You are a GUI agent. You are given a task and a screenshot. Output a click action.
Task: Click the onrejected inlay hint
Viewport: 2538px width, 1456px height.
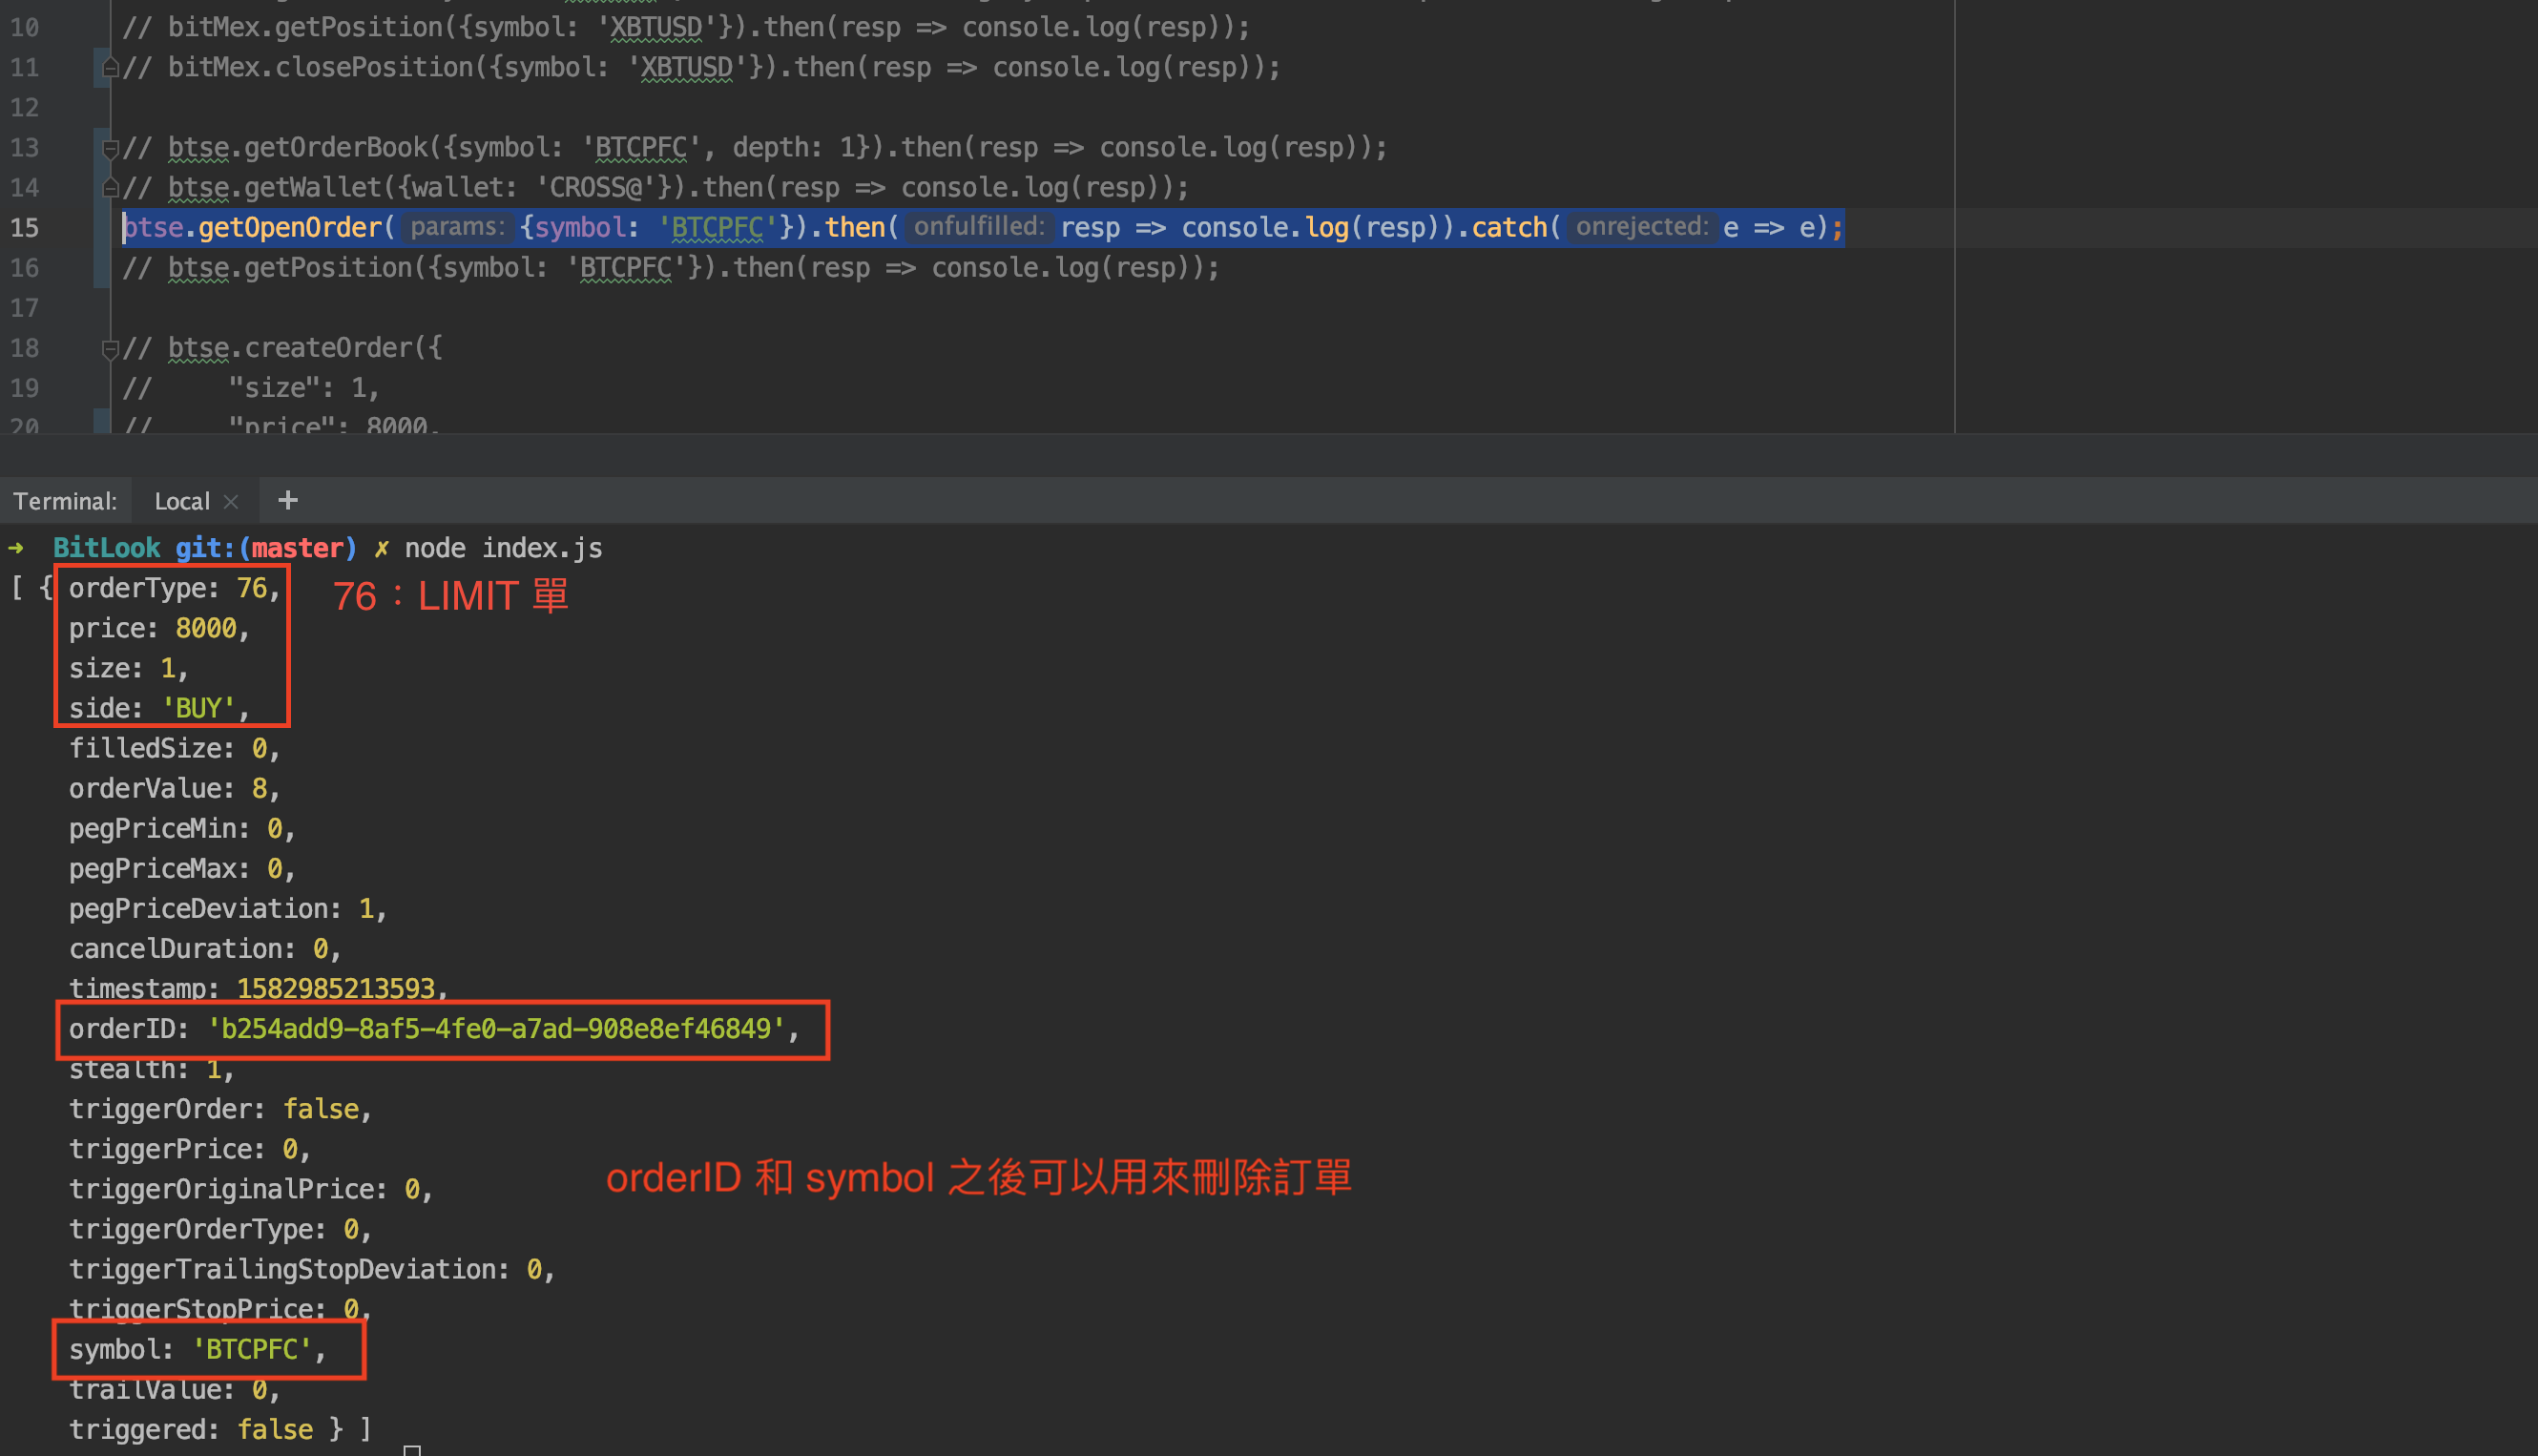(x=1641, y=227)
